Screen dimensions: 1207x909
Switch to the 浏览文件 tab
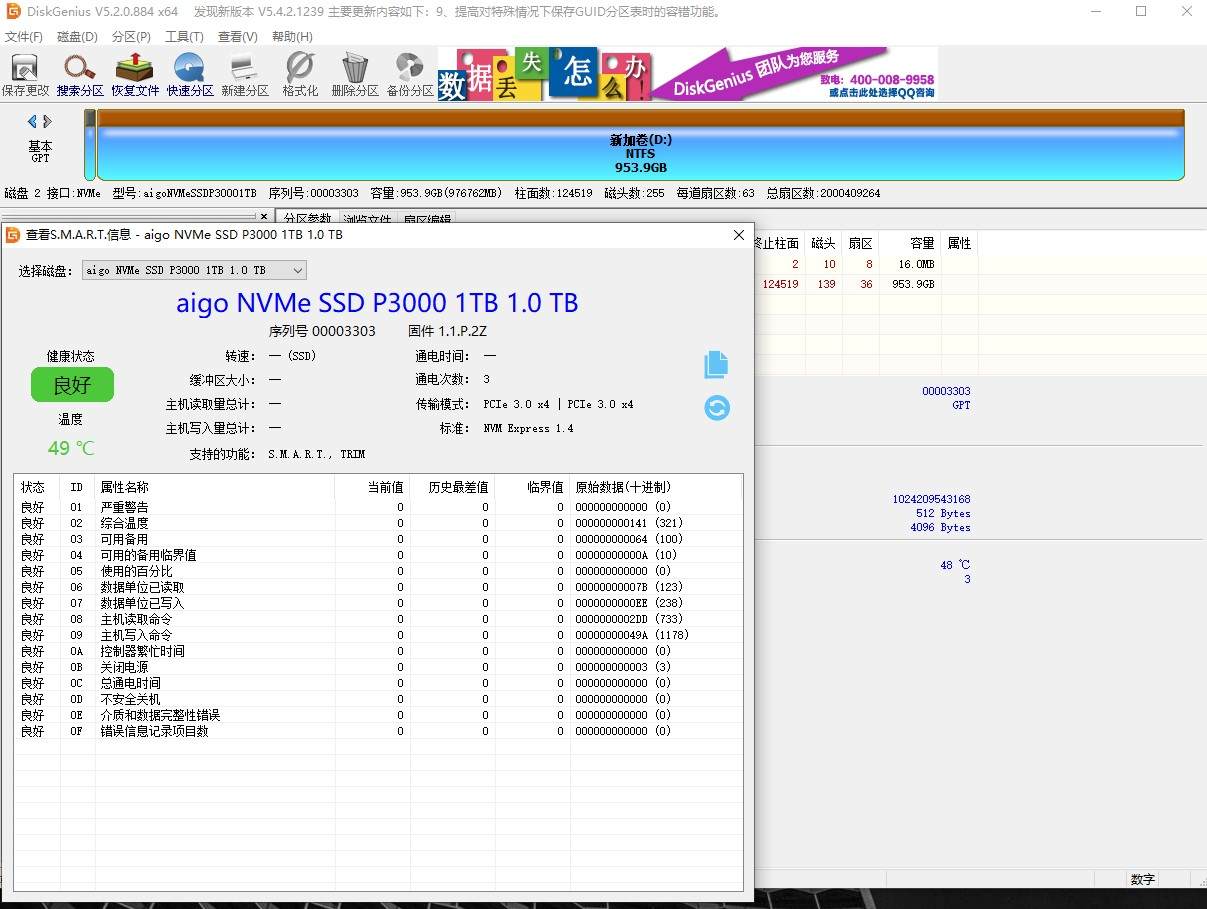point(368,218)
